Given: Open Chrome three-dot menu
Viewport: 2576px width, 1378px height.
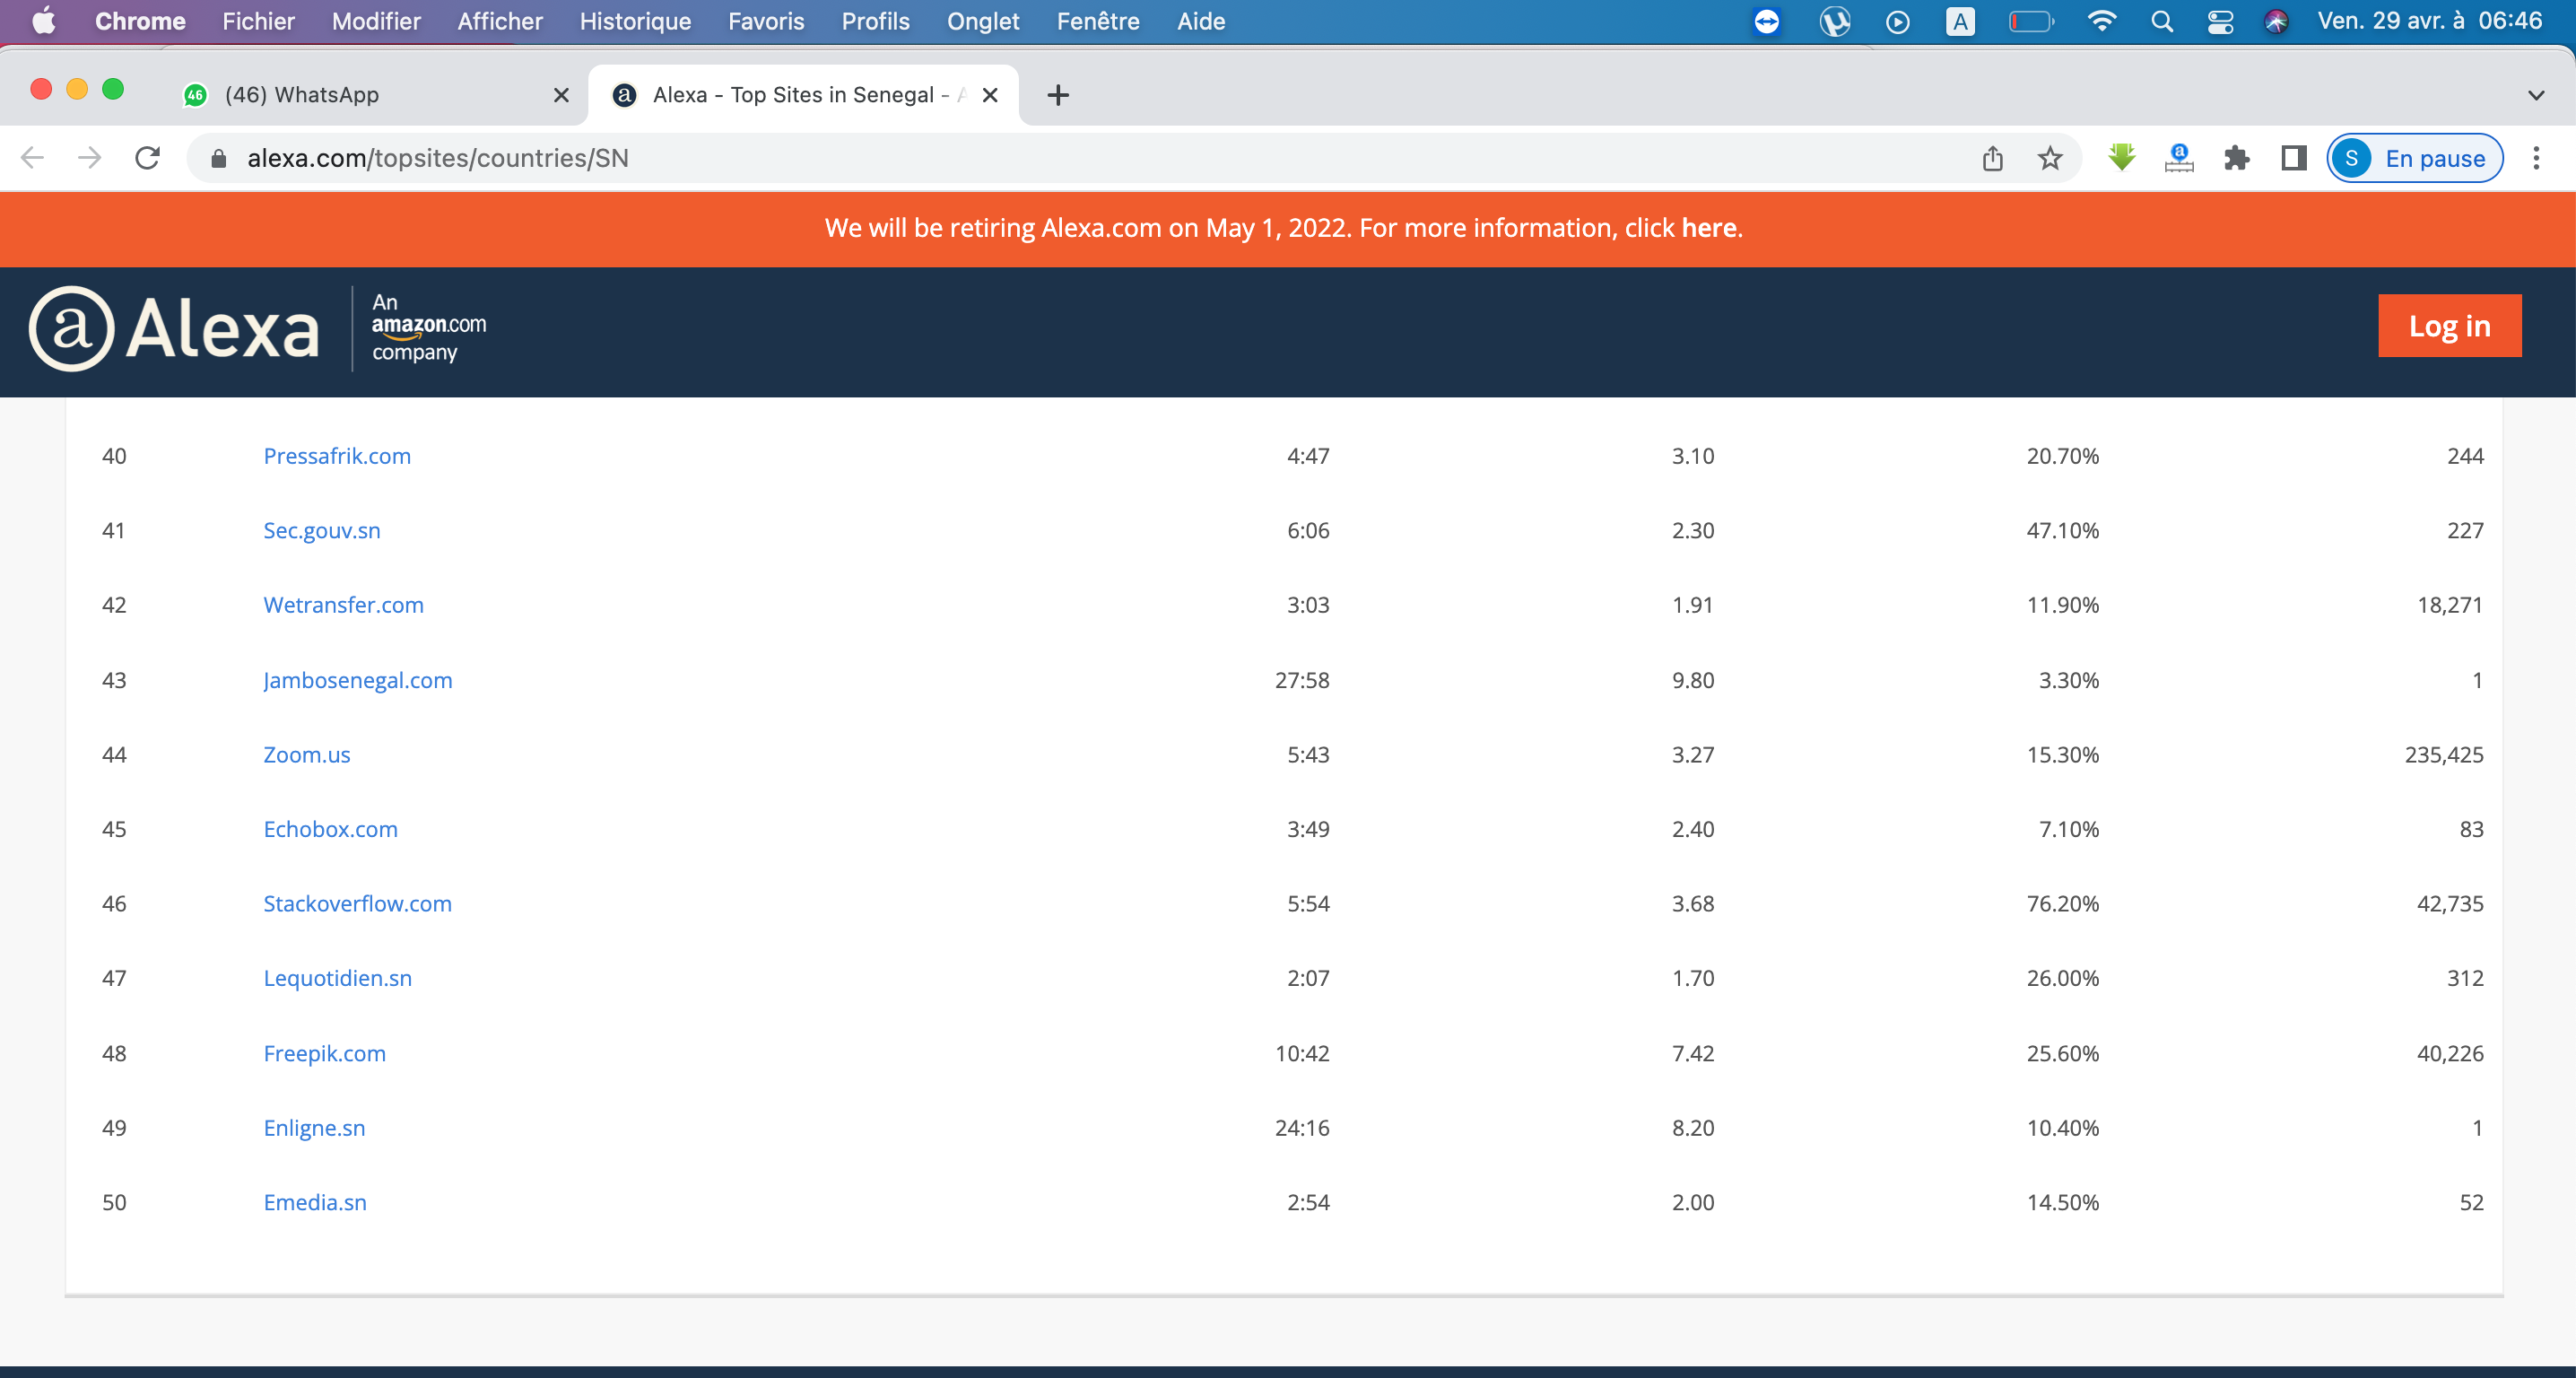Looking at the screenshot, I should click(x=2536, y=158).
